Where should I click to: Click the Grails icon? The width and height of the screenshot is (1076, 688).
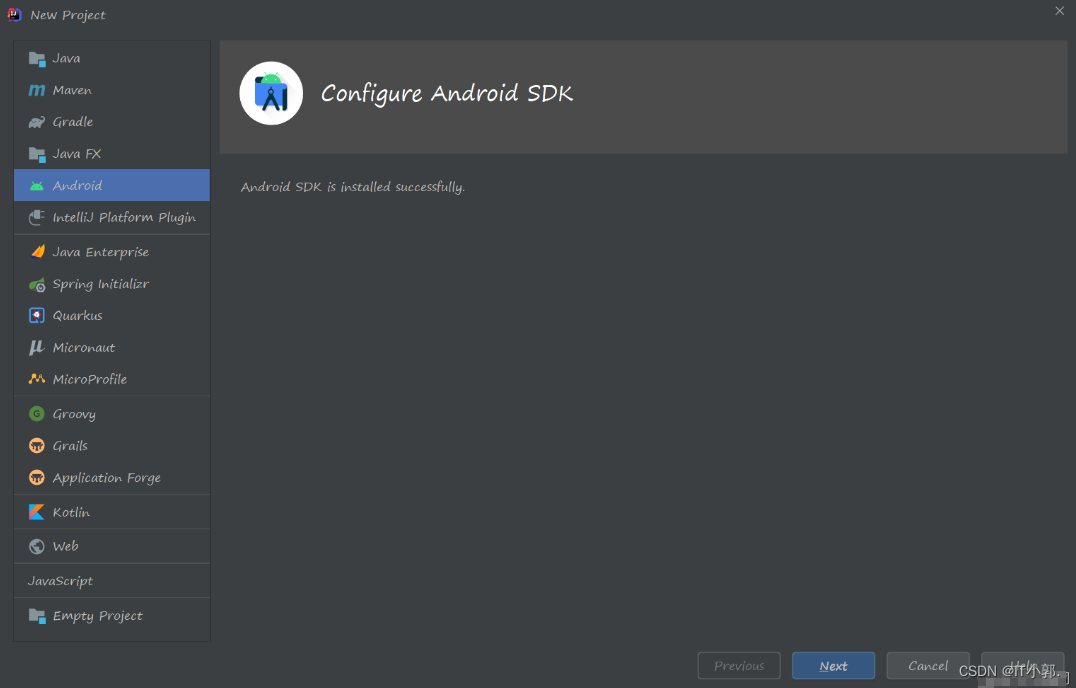click(37, 446)
